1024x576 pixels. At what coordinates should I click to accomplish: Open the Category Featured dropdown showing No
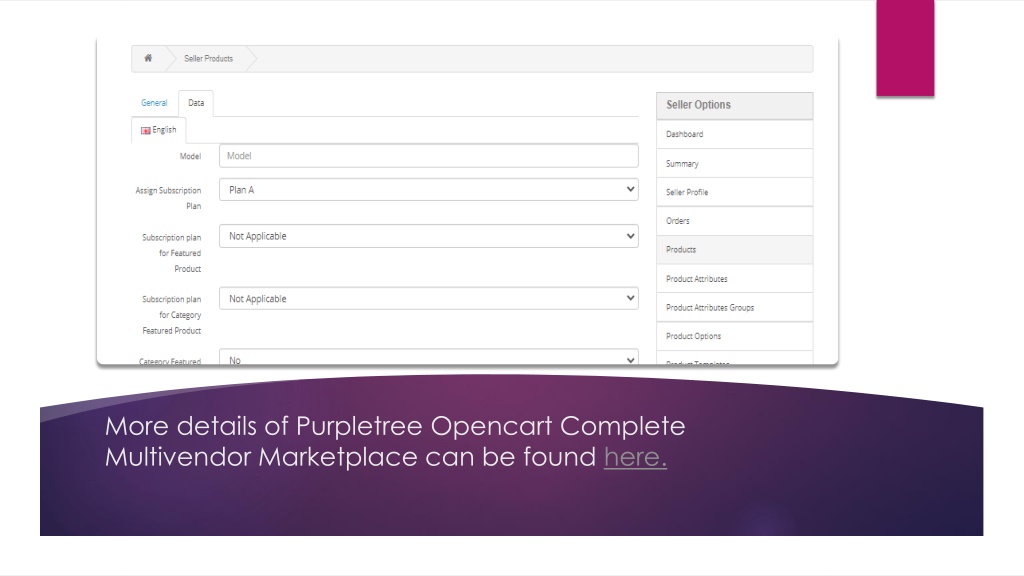coord(428,357)
